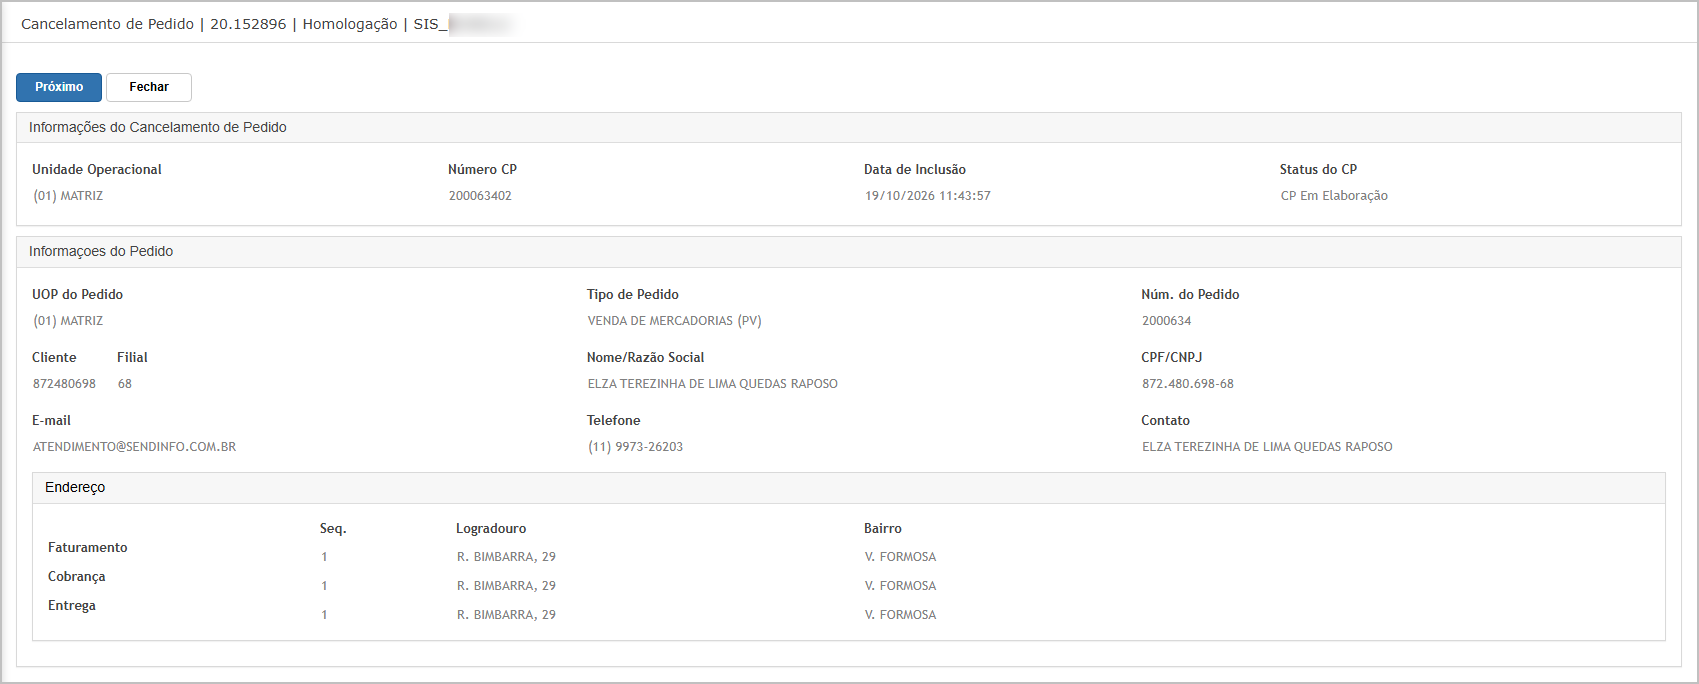Click the Próximo button
This screenshot has height=684, width=1699.
point(59,87)
